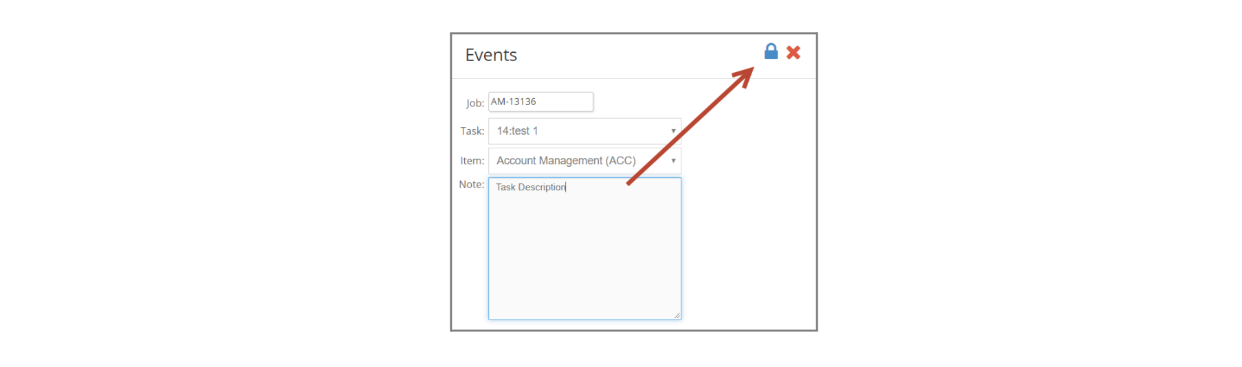Click the Account Management (ACC) text
Image resolution: width=1242 pixels, height=367 pixels.
point(566,160)
